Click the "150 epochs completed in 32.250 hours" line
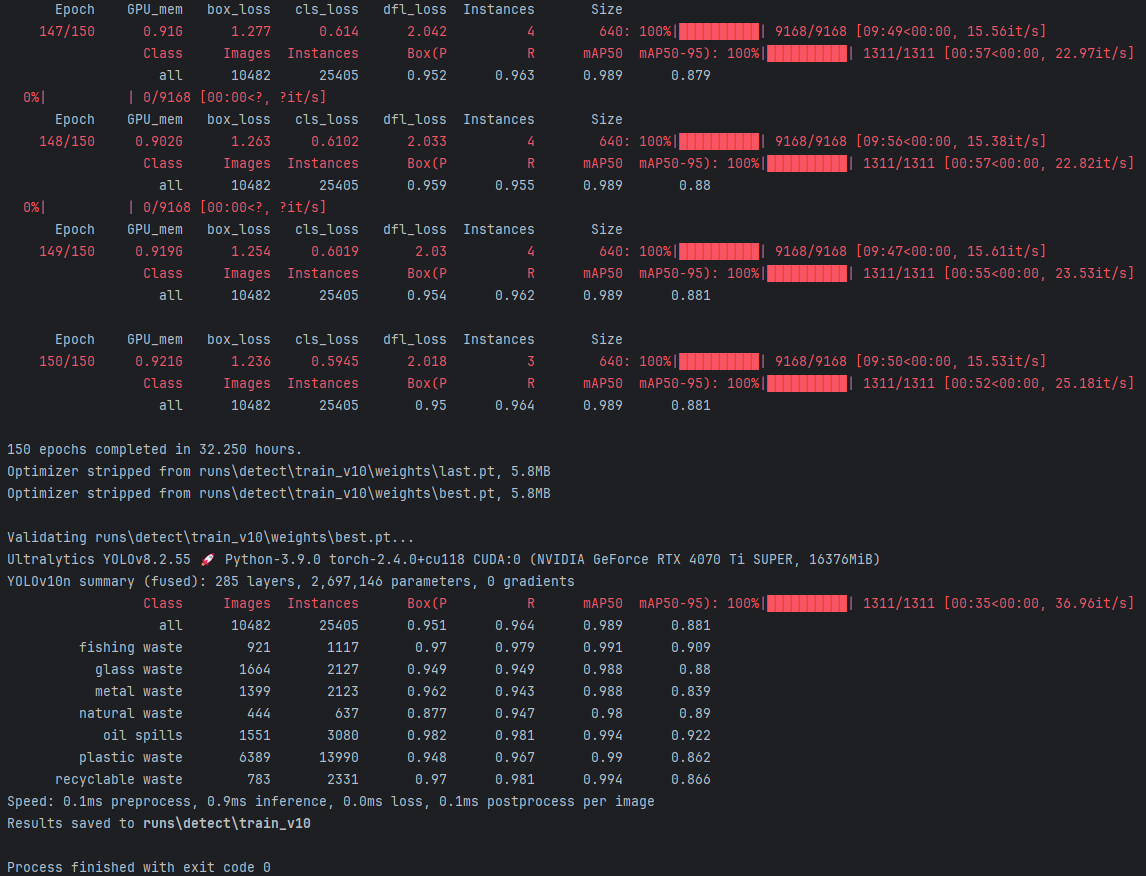This screenshot has width=1146, height=876. coord(154,449)
